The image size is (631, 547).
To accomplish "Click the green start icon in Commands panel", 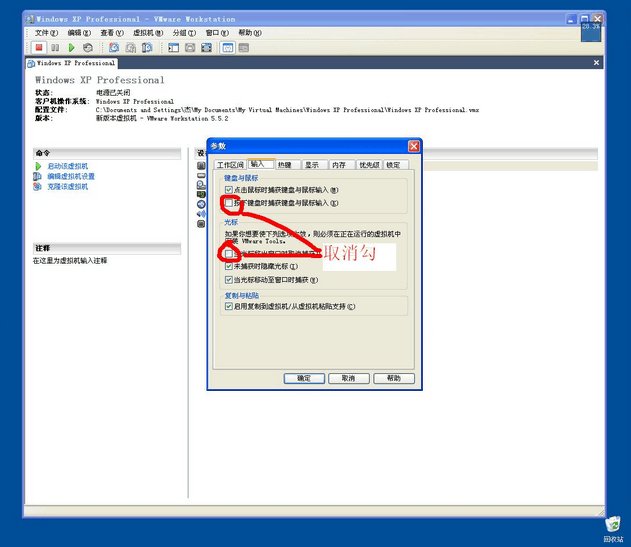I will pyautogui.click(x=39, y=166).
